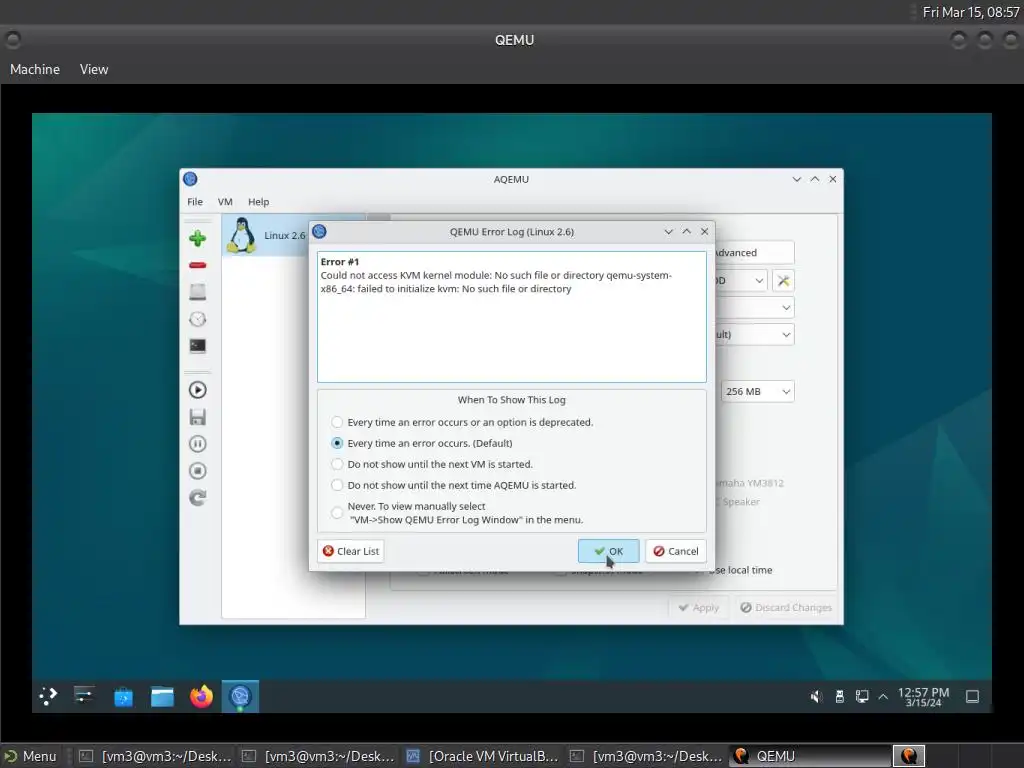Click the show desktop icon in guest tray
1024x768 pixels.
tap(972, 697)
